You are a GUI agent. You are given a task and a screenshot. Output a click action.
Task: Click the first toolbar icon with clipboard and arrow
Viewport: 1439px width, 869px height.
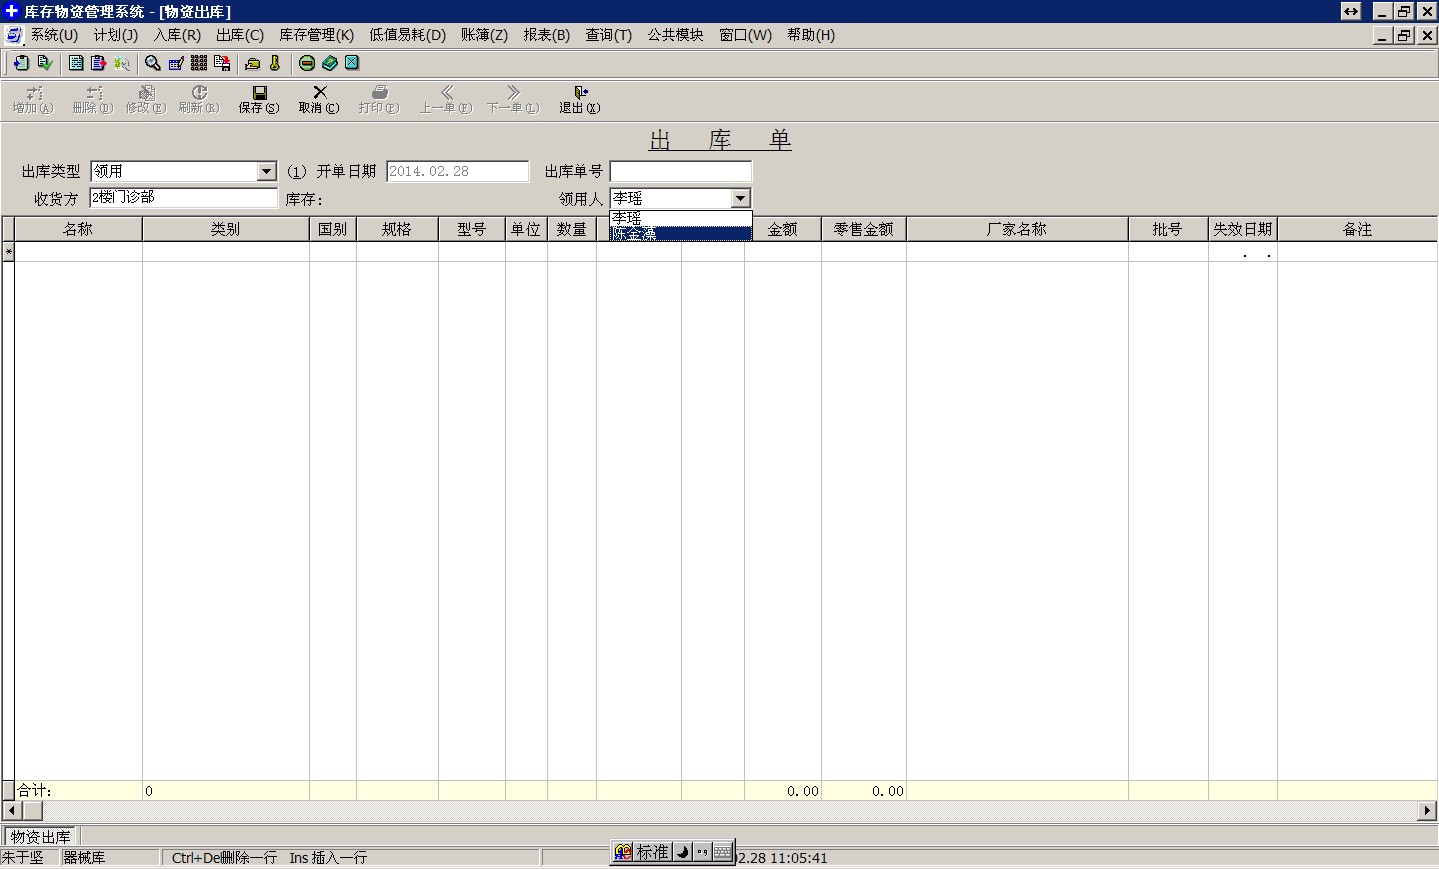click(20, 63)
